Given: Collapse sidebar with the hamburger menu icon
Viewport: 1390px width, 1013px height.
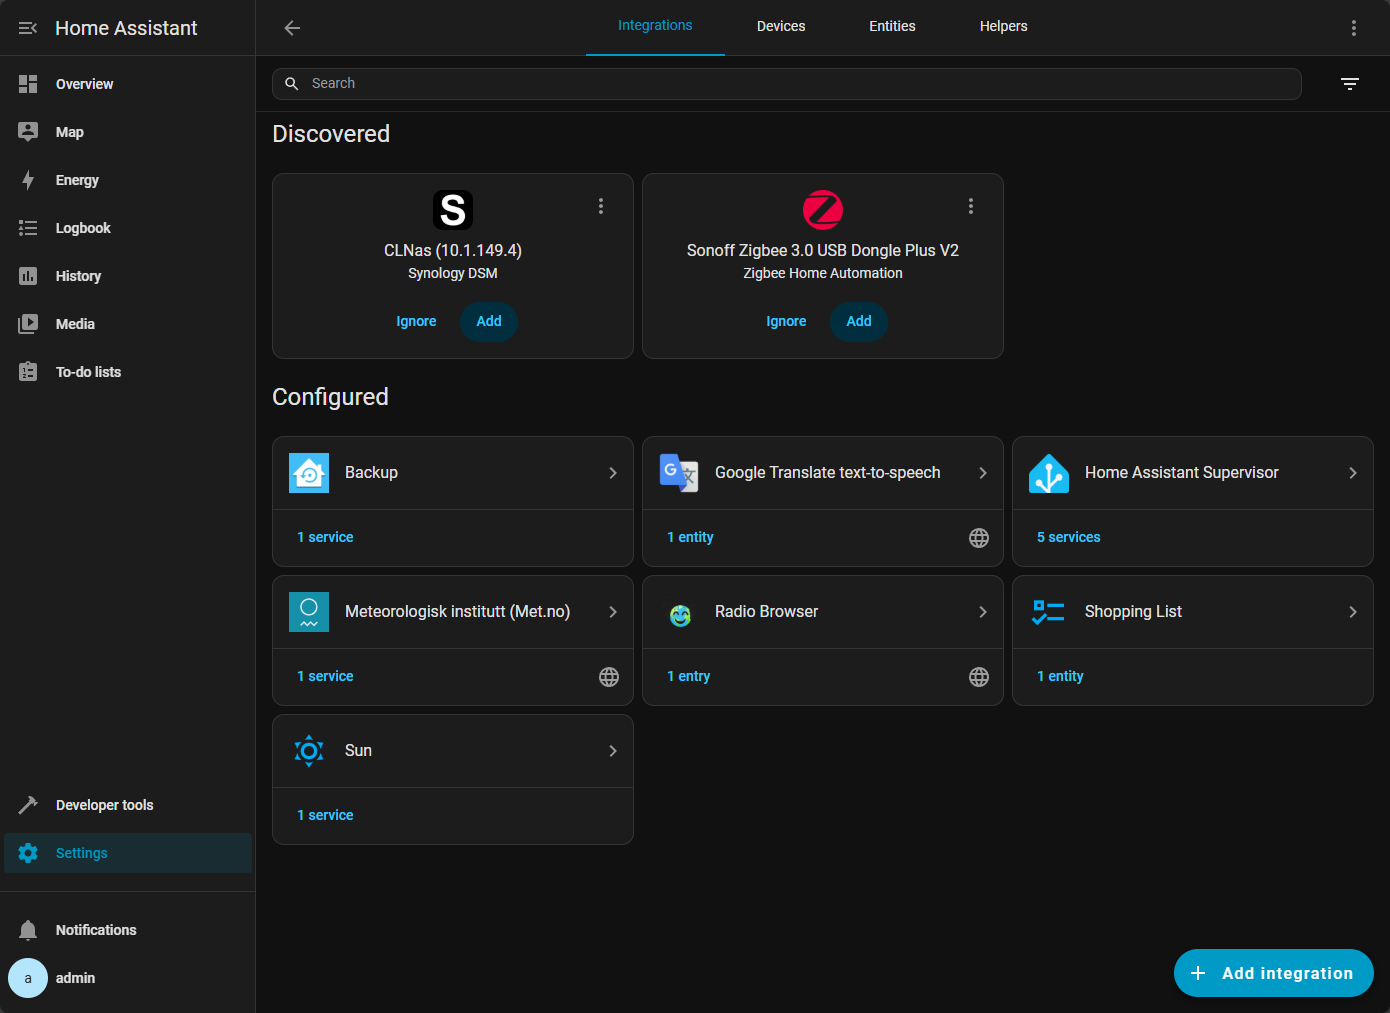Looking at the screenshot, I should click(x=28, y=28).
